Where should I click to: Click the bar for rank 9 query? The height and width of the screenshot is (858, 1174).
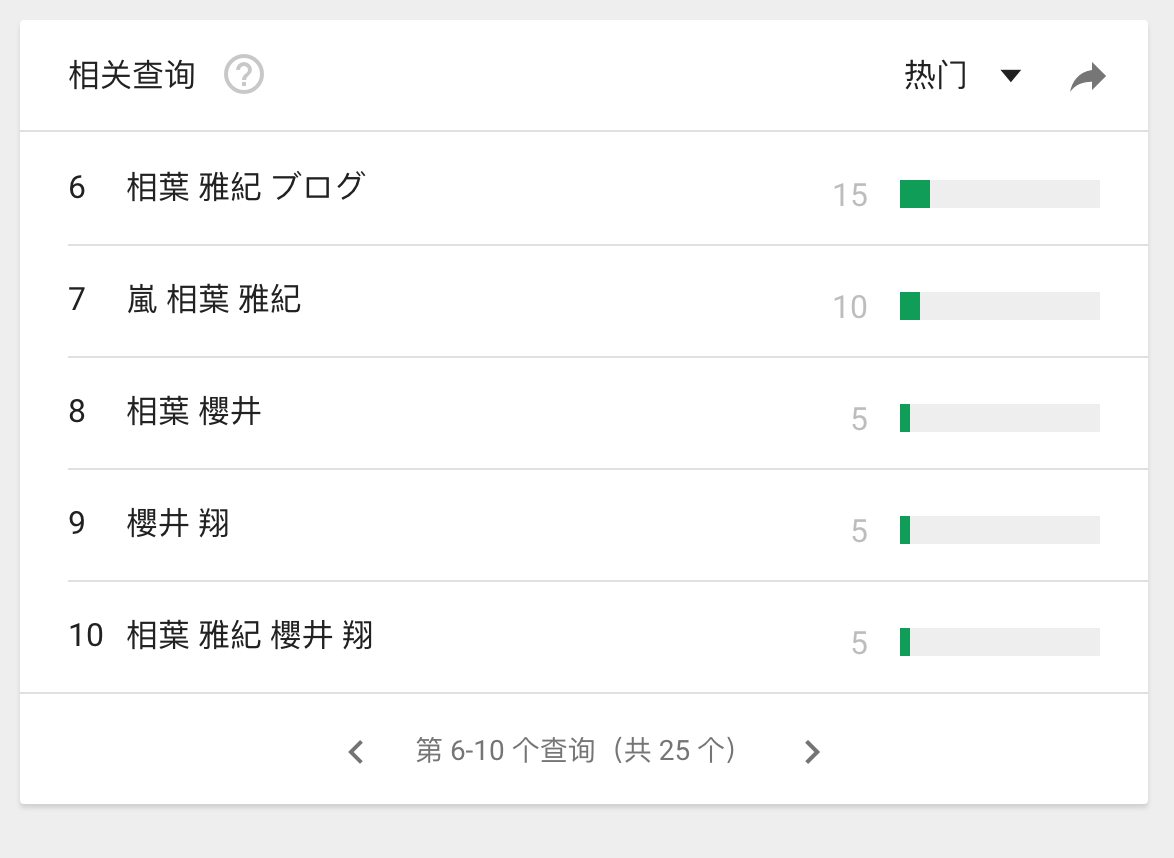click(999, 530)
